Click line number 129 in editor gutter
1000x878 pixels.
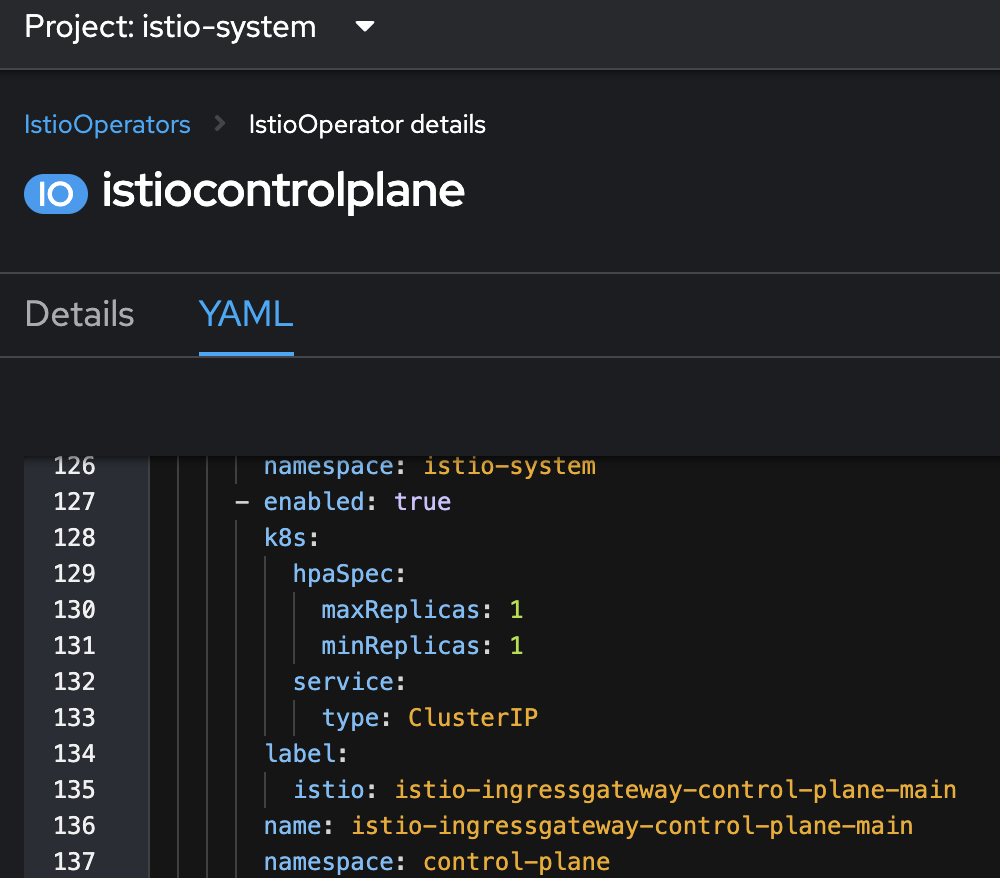click(x=75, y=574)
